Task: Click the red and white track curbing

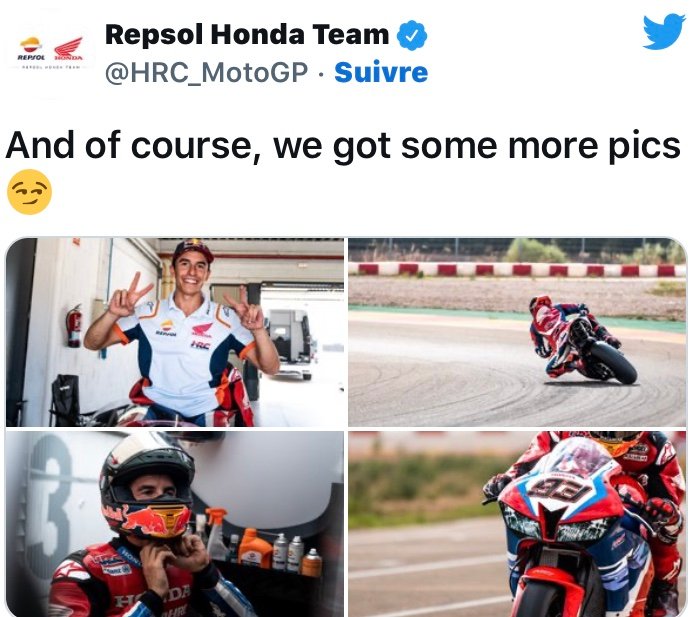Action: coord(517,270)
